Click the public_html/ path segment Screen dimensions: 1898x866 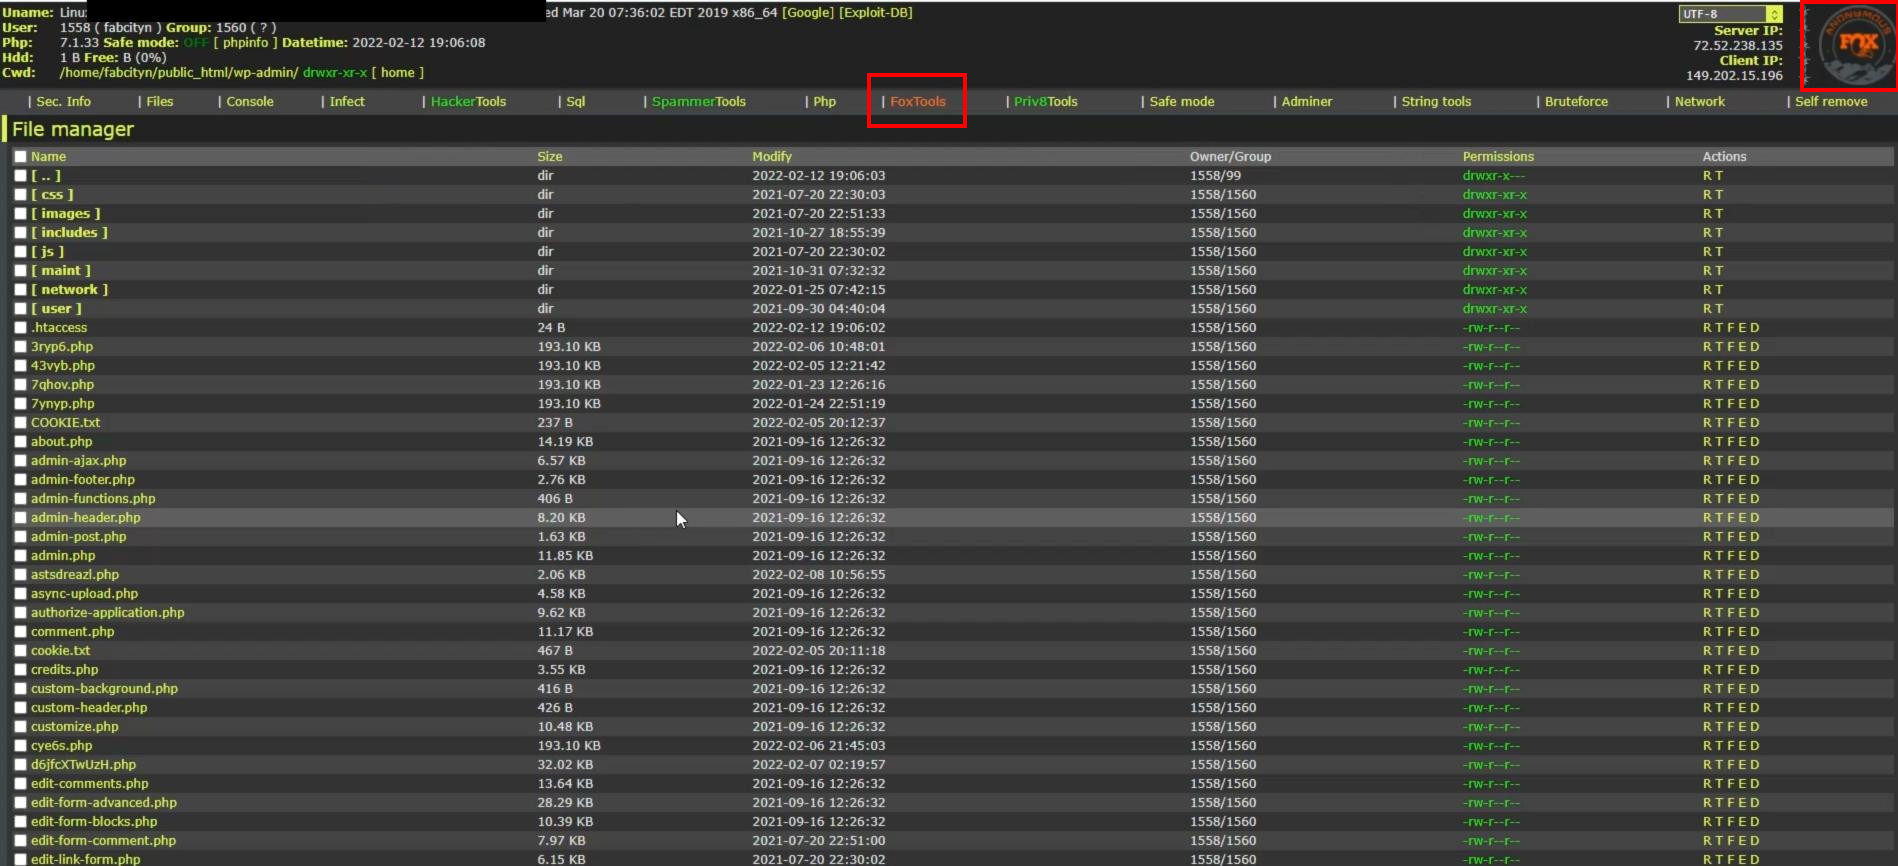point(194,72)
